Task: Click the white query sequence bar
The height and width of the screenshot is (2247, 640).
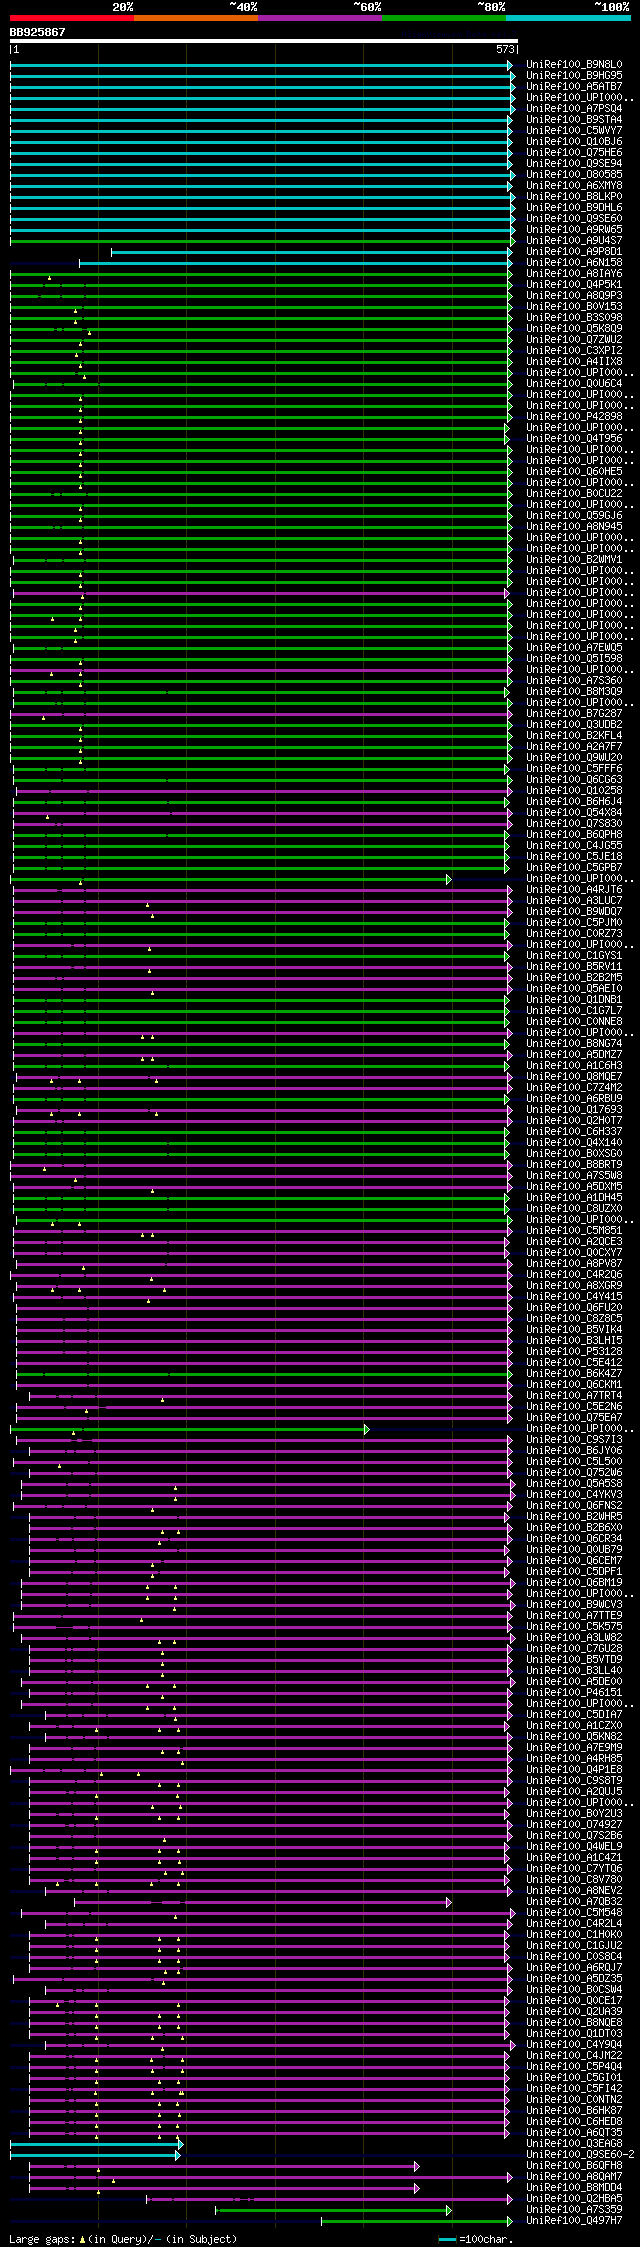Action: click(264, 41)
